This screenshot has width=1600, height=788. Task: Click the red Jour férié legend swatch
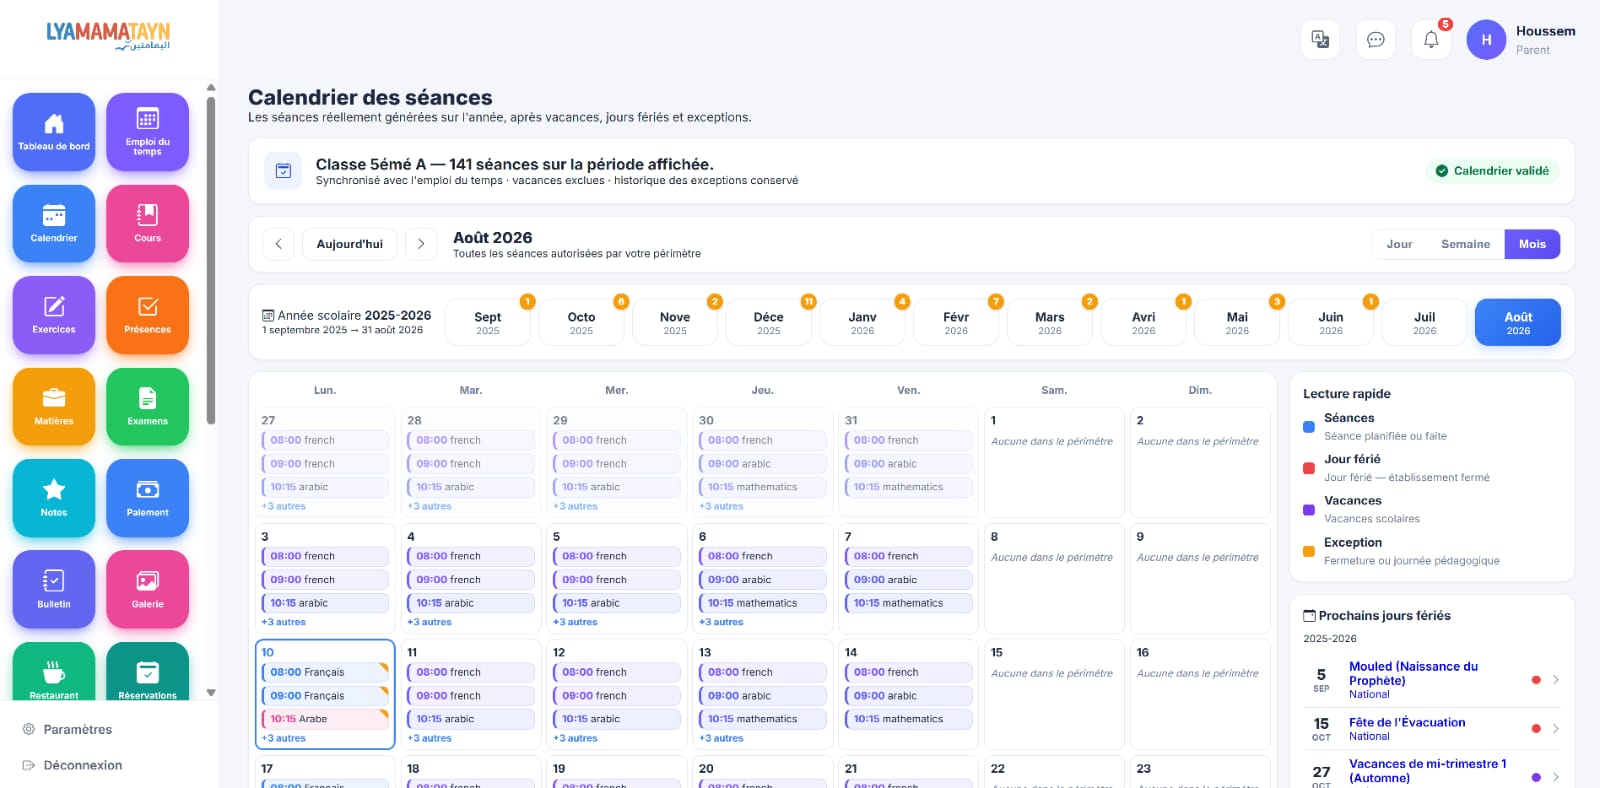pyautogui.click(x=1309, y=468)
